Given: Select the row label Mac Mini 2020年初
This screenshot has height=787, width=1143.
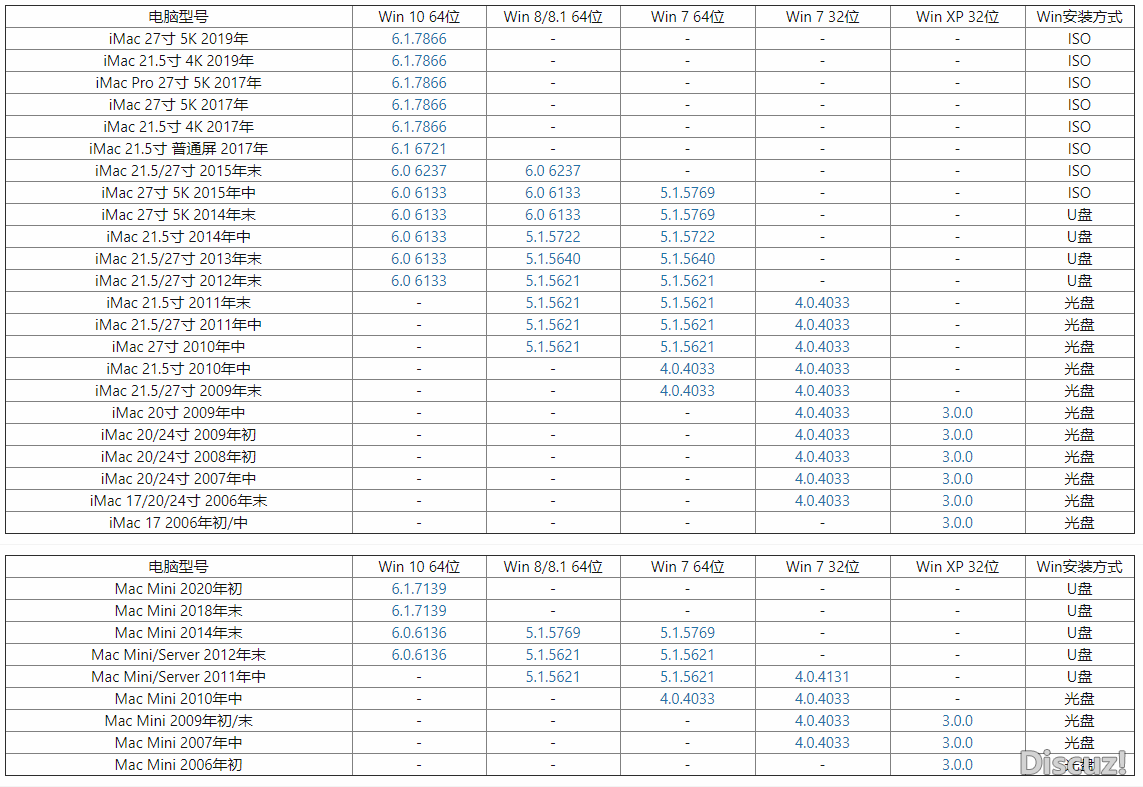Looking at the screenshot, I should (x=179, y=589).
